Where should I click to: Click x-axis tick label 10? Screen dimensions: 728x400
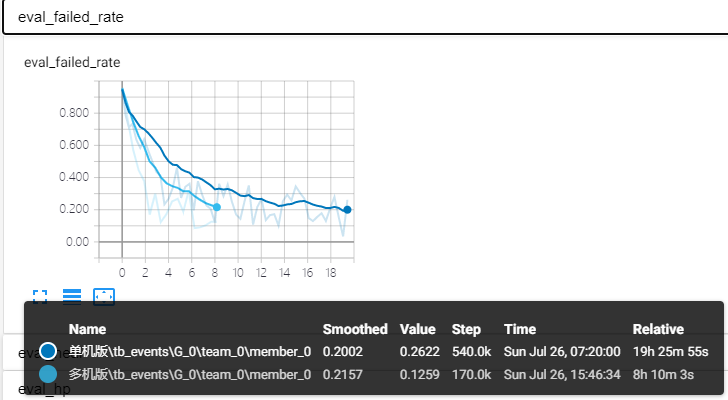pos(238,272)
